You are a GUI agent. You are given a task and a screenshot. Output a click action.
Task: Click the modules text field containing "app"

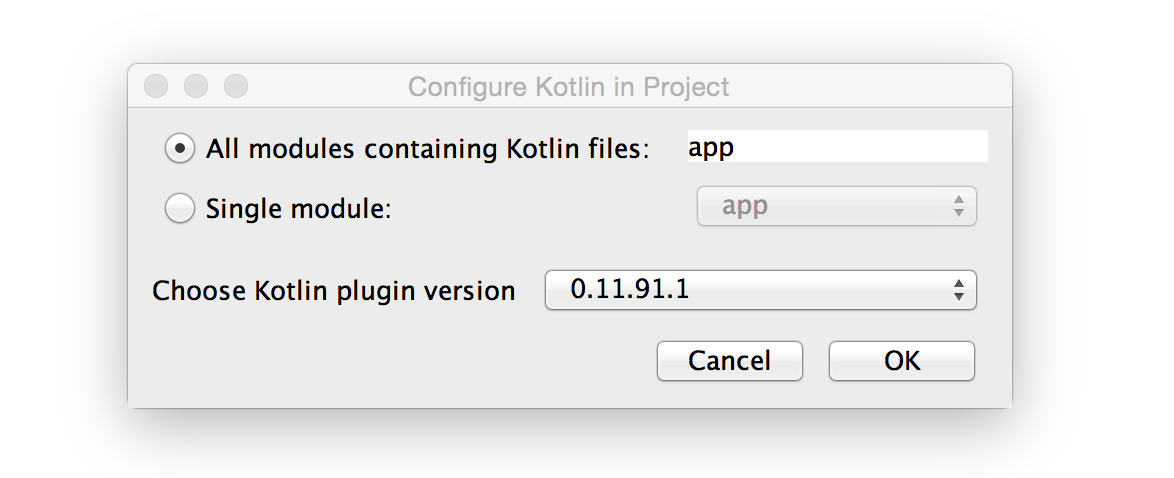click(x=836, y=147)
